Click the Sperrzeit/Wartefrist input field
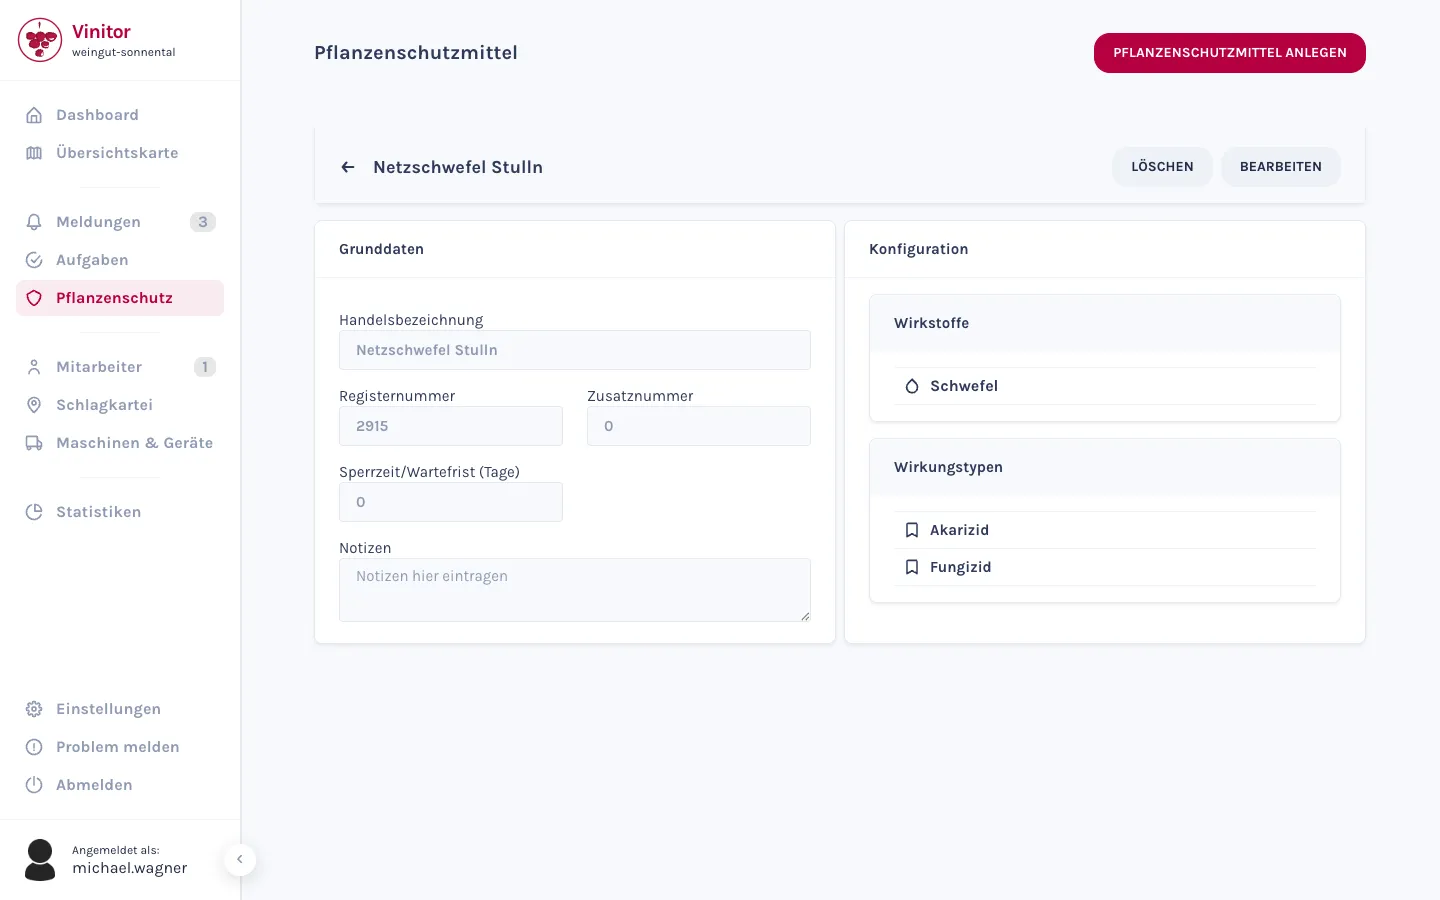The height and width of the screenshot is (900, 1440). tap(451, 502)
